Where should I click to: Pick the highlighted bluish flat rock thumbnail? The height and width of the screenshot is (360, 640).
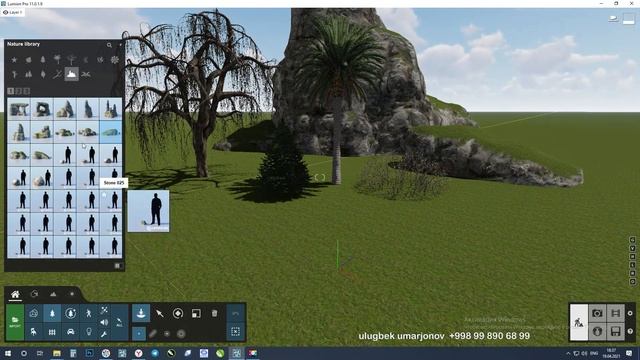coord(111,132)
